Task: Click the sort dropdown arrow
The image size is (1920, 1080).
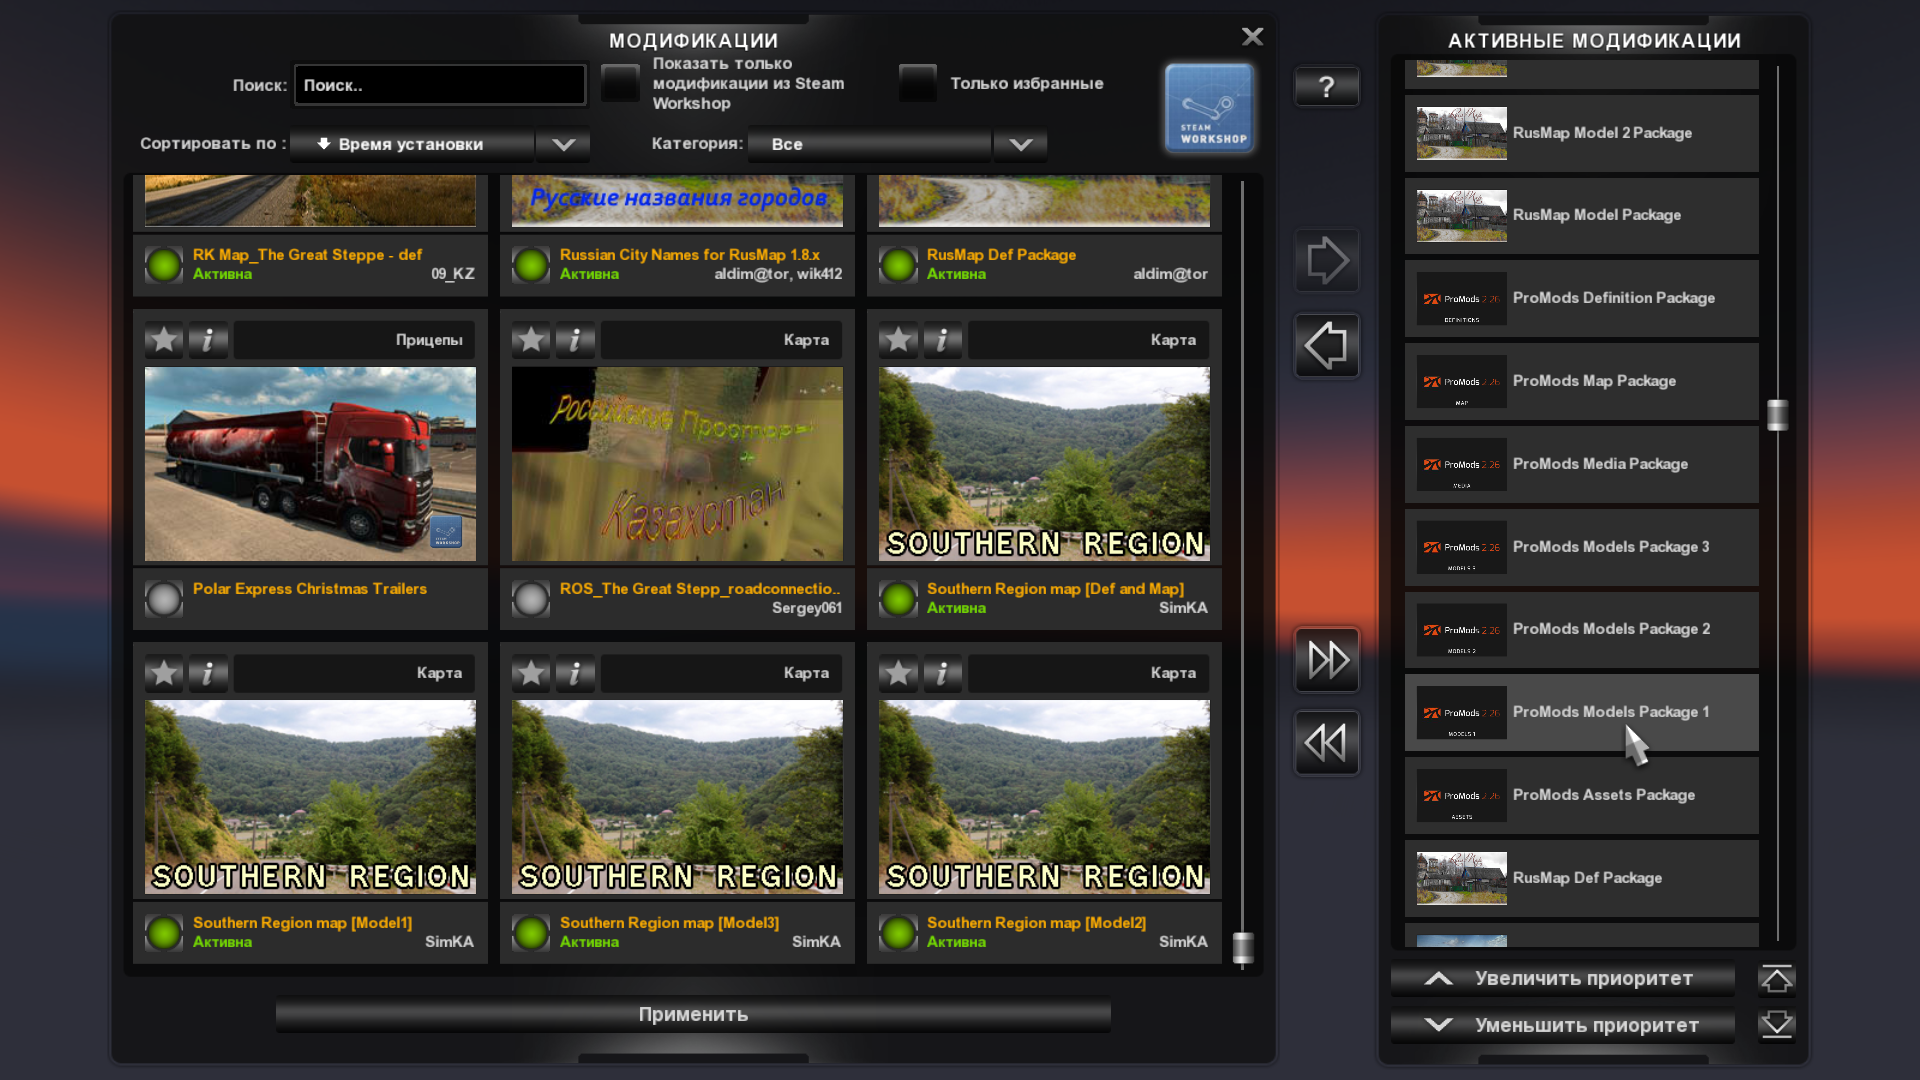Action: 563,144
